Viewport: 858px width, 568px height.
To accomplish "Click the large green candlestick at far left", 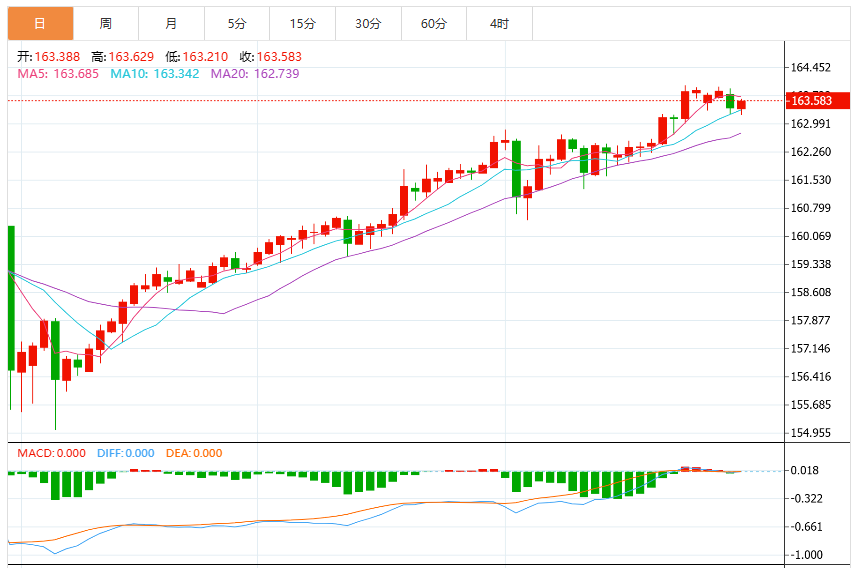I will click(x=11, y=298).
